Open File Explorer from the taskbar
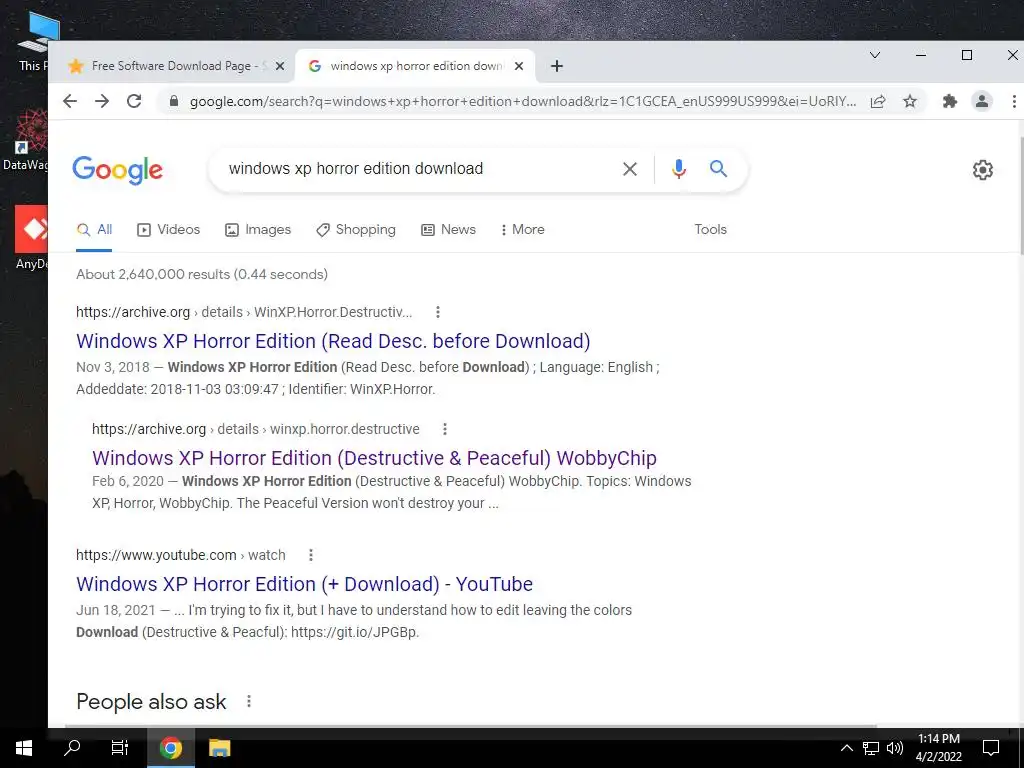Screen dimensions: 1024x768 (x=219, y=748)
